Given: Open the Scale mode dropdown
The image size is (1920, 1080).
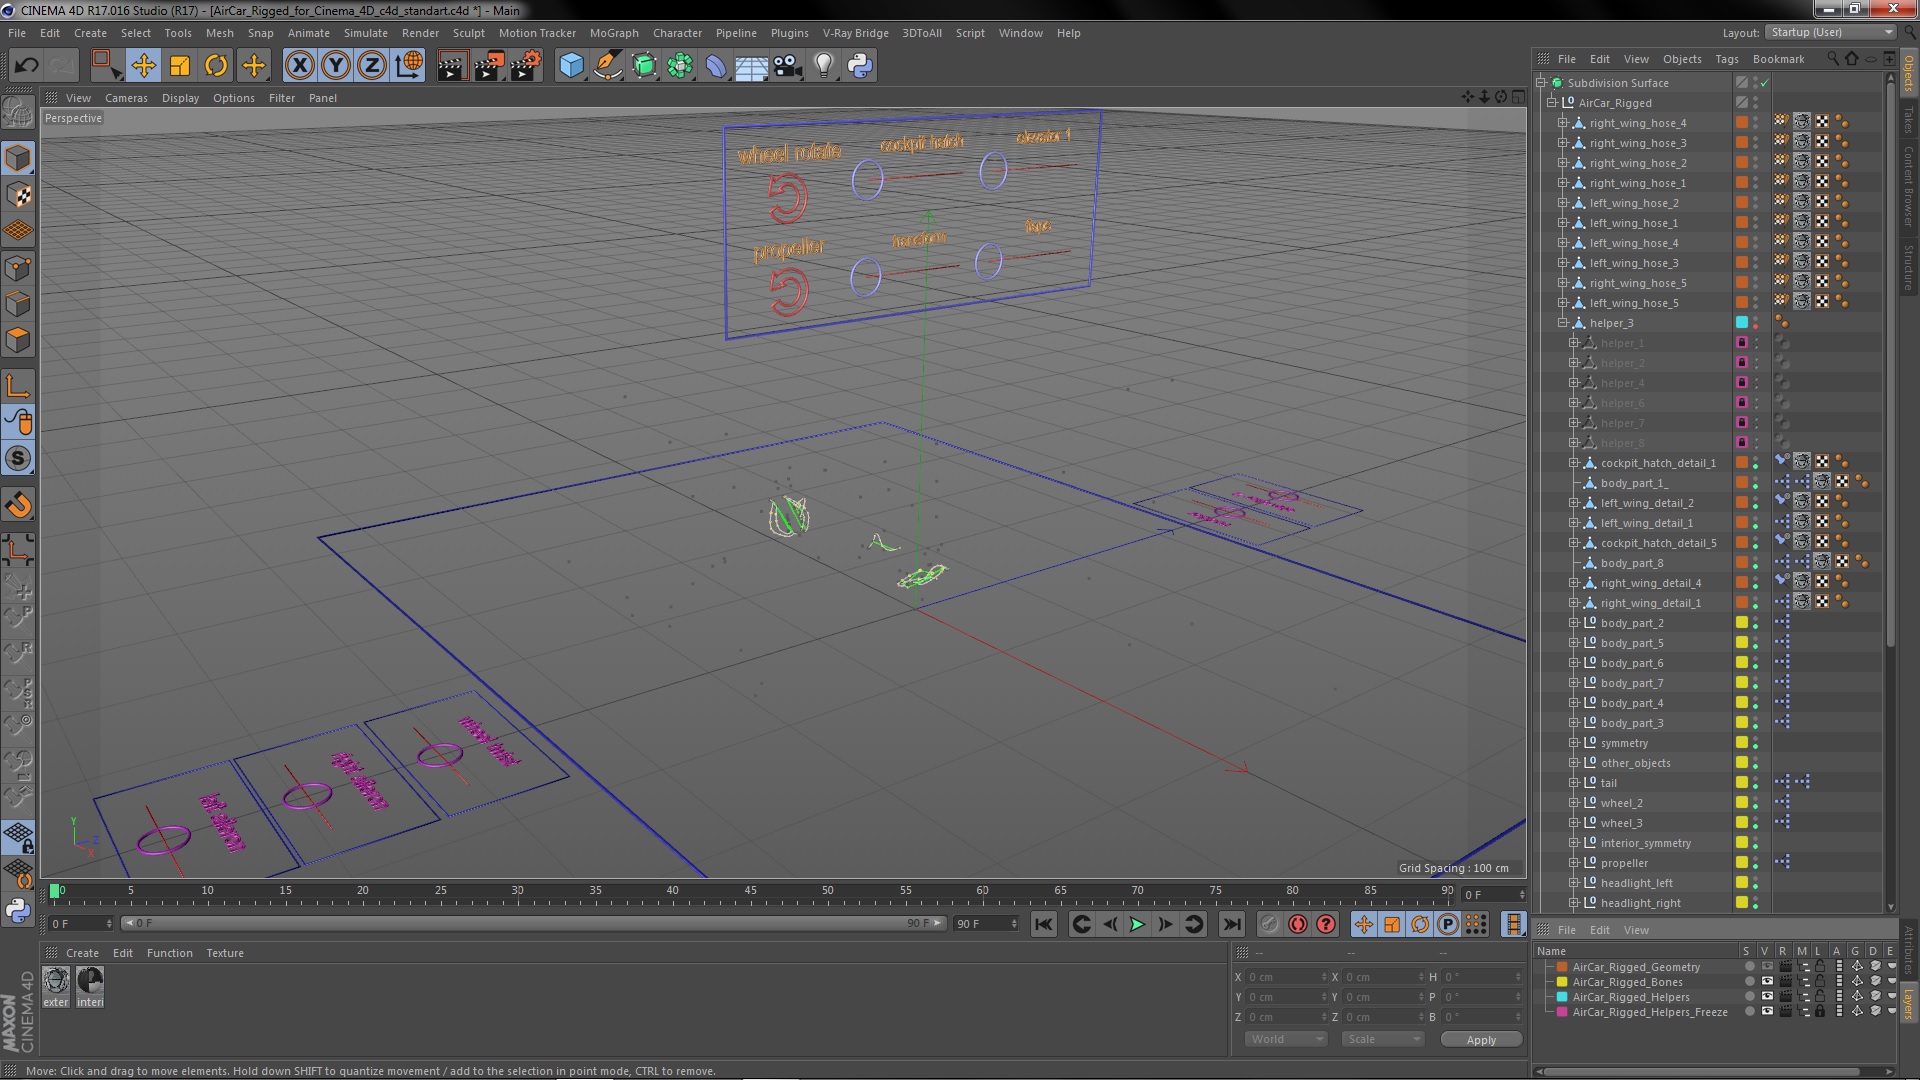Looking at the screenshot, I should point(1383,1039).
